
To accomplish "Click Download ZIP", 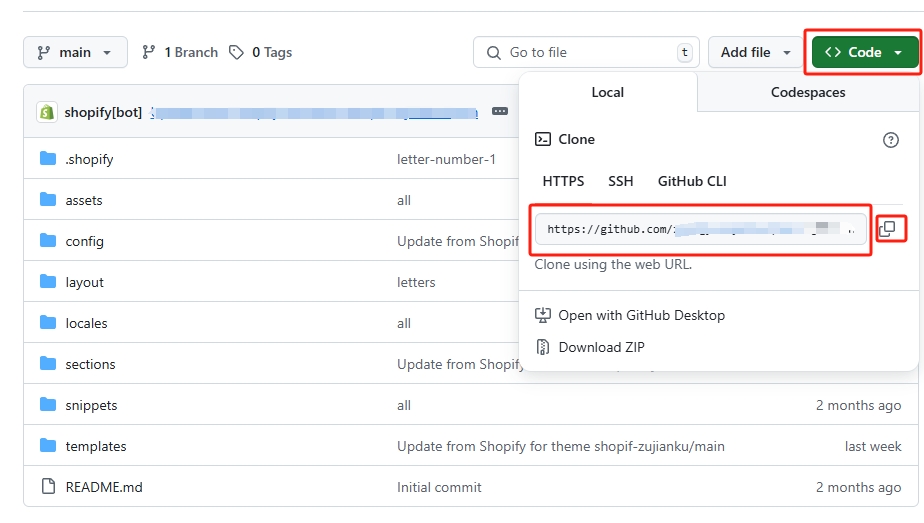I will pos(590,347).
